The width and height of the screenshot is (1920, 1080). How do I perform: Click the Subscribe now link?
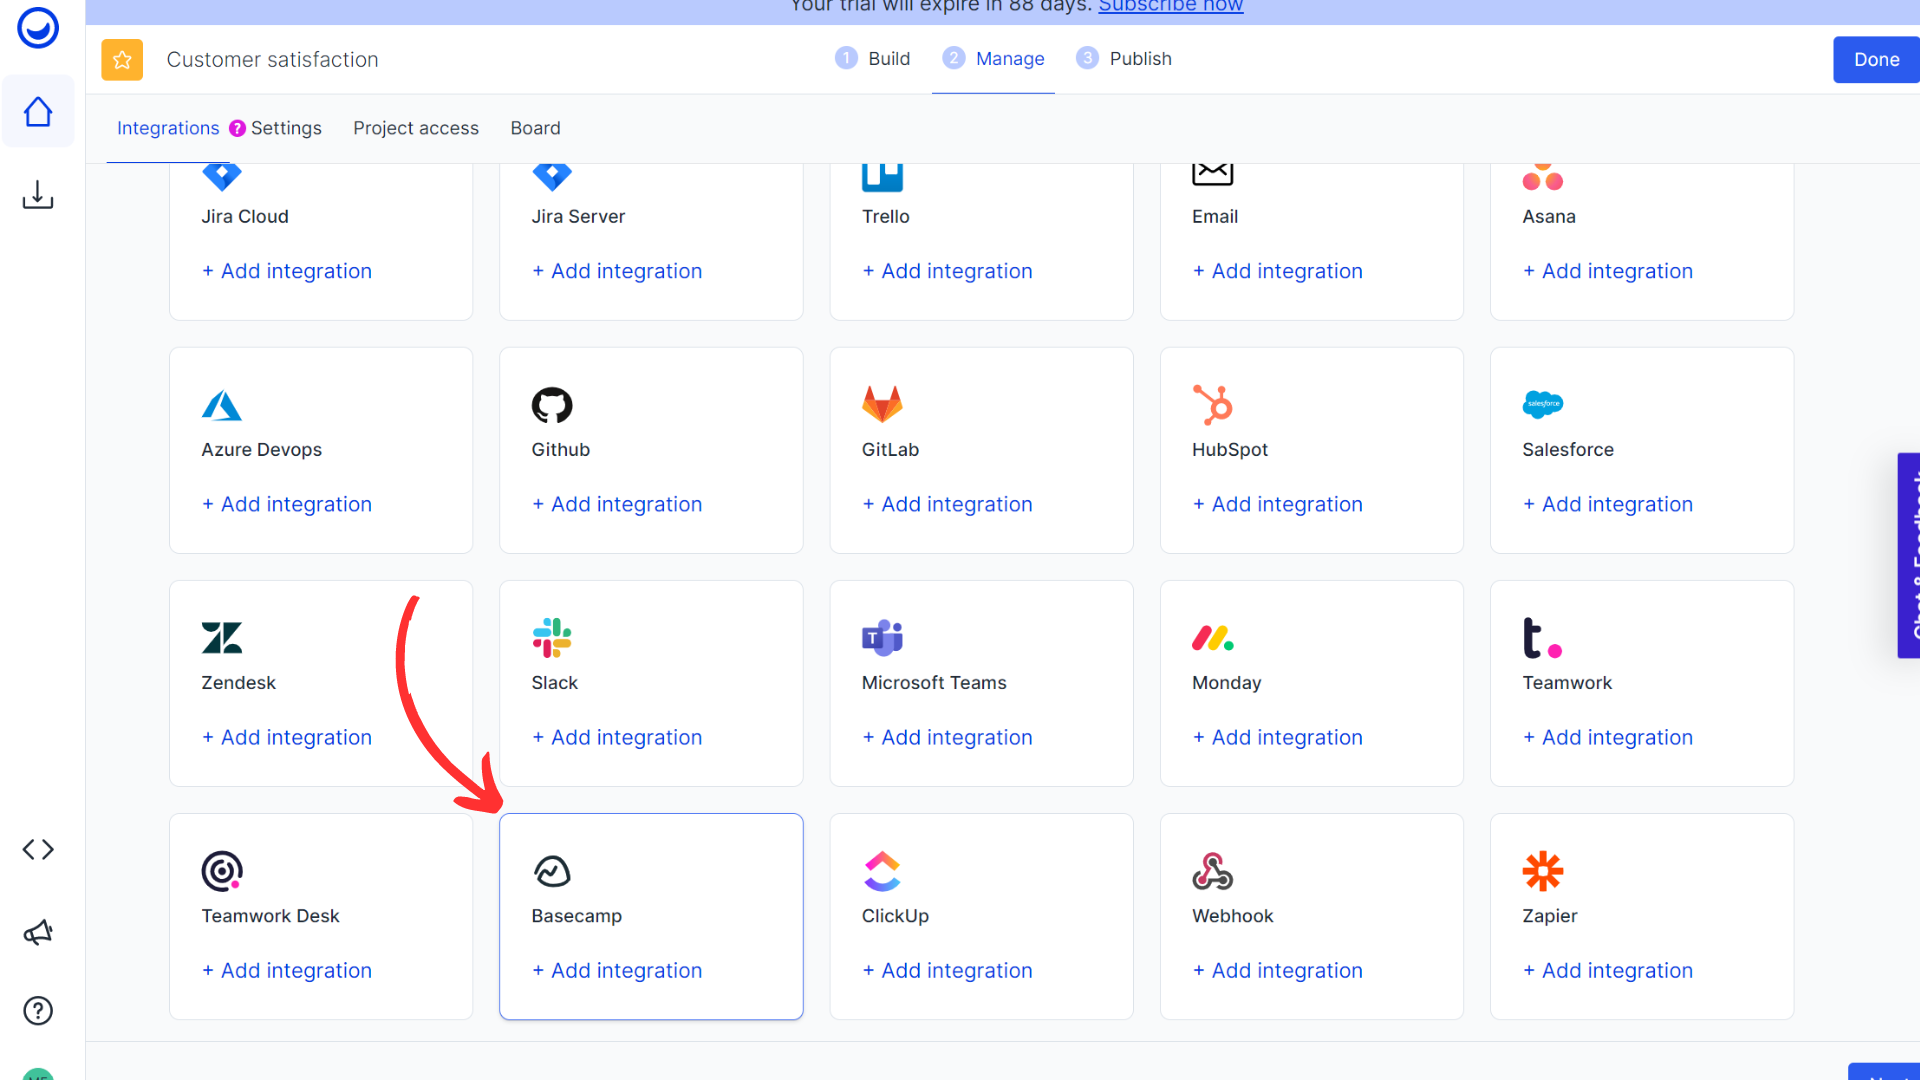tap(1170, 7)
